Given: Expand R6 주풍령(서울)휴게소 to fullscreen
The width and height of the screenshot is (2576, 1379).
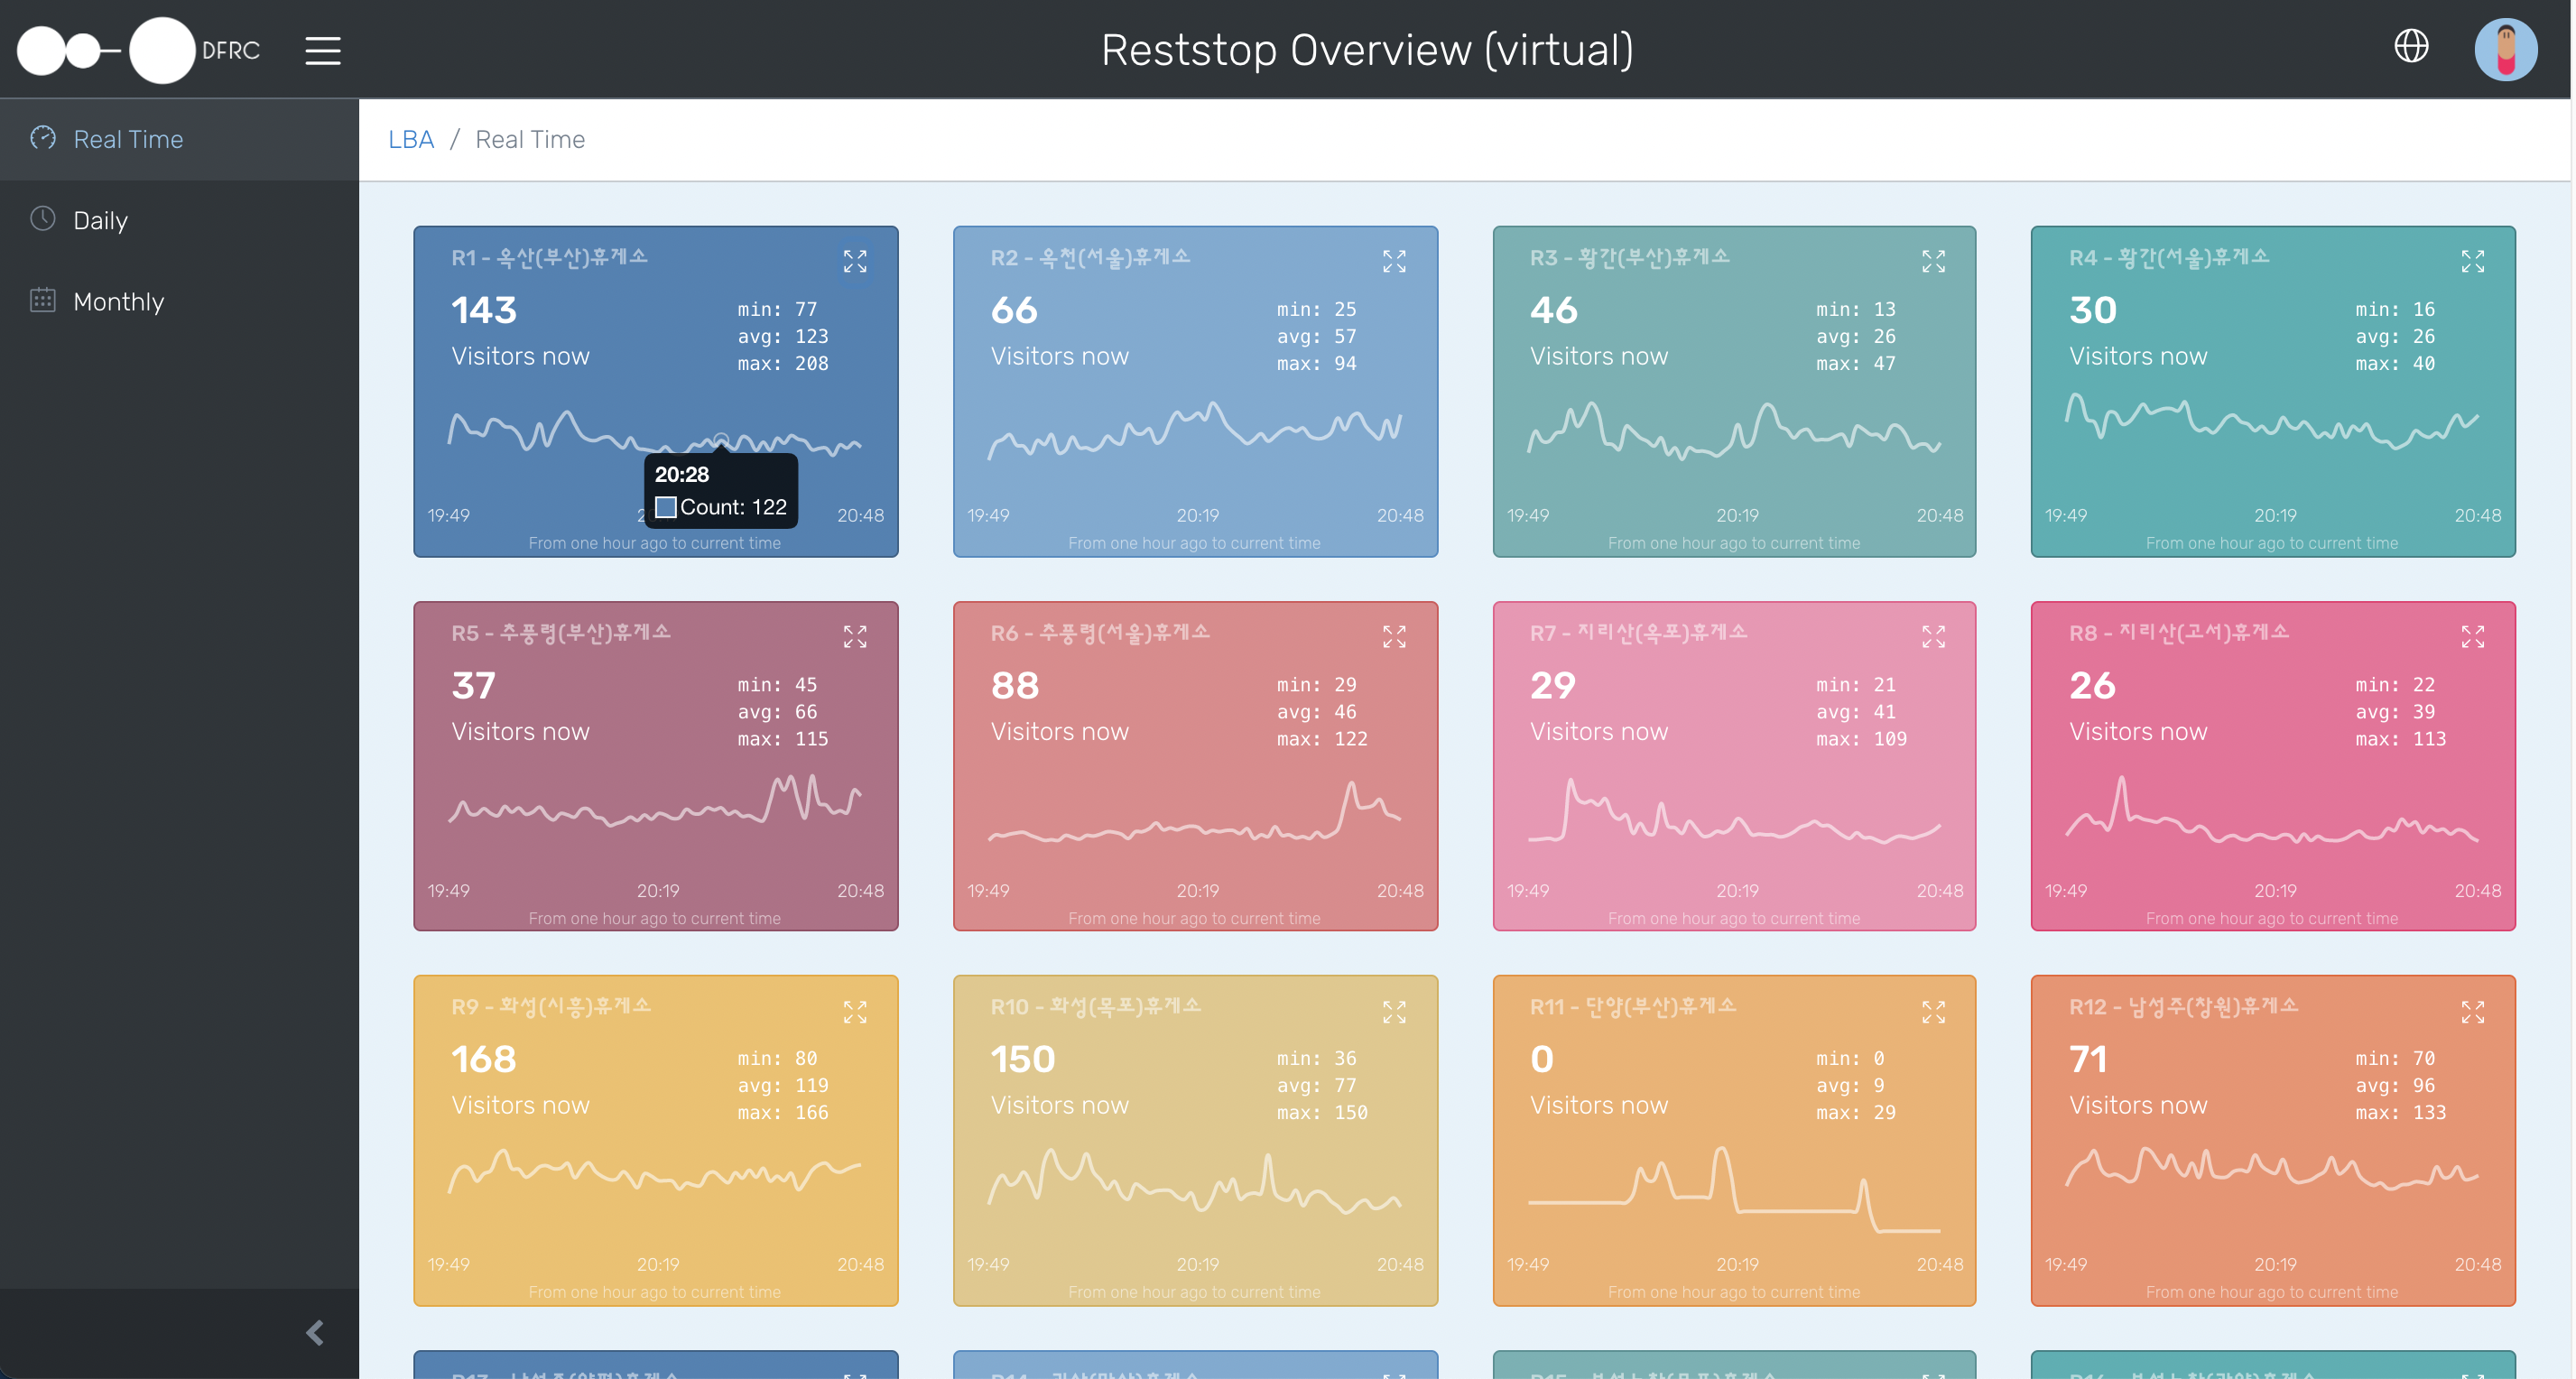Looking at the screenshot, I should point(1395,635).
